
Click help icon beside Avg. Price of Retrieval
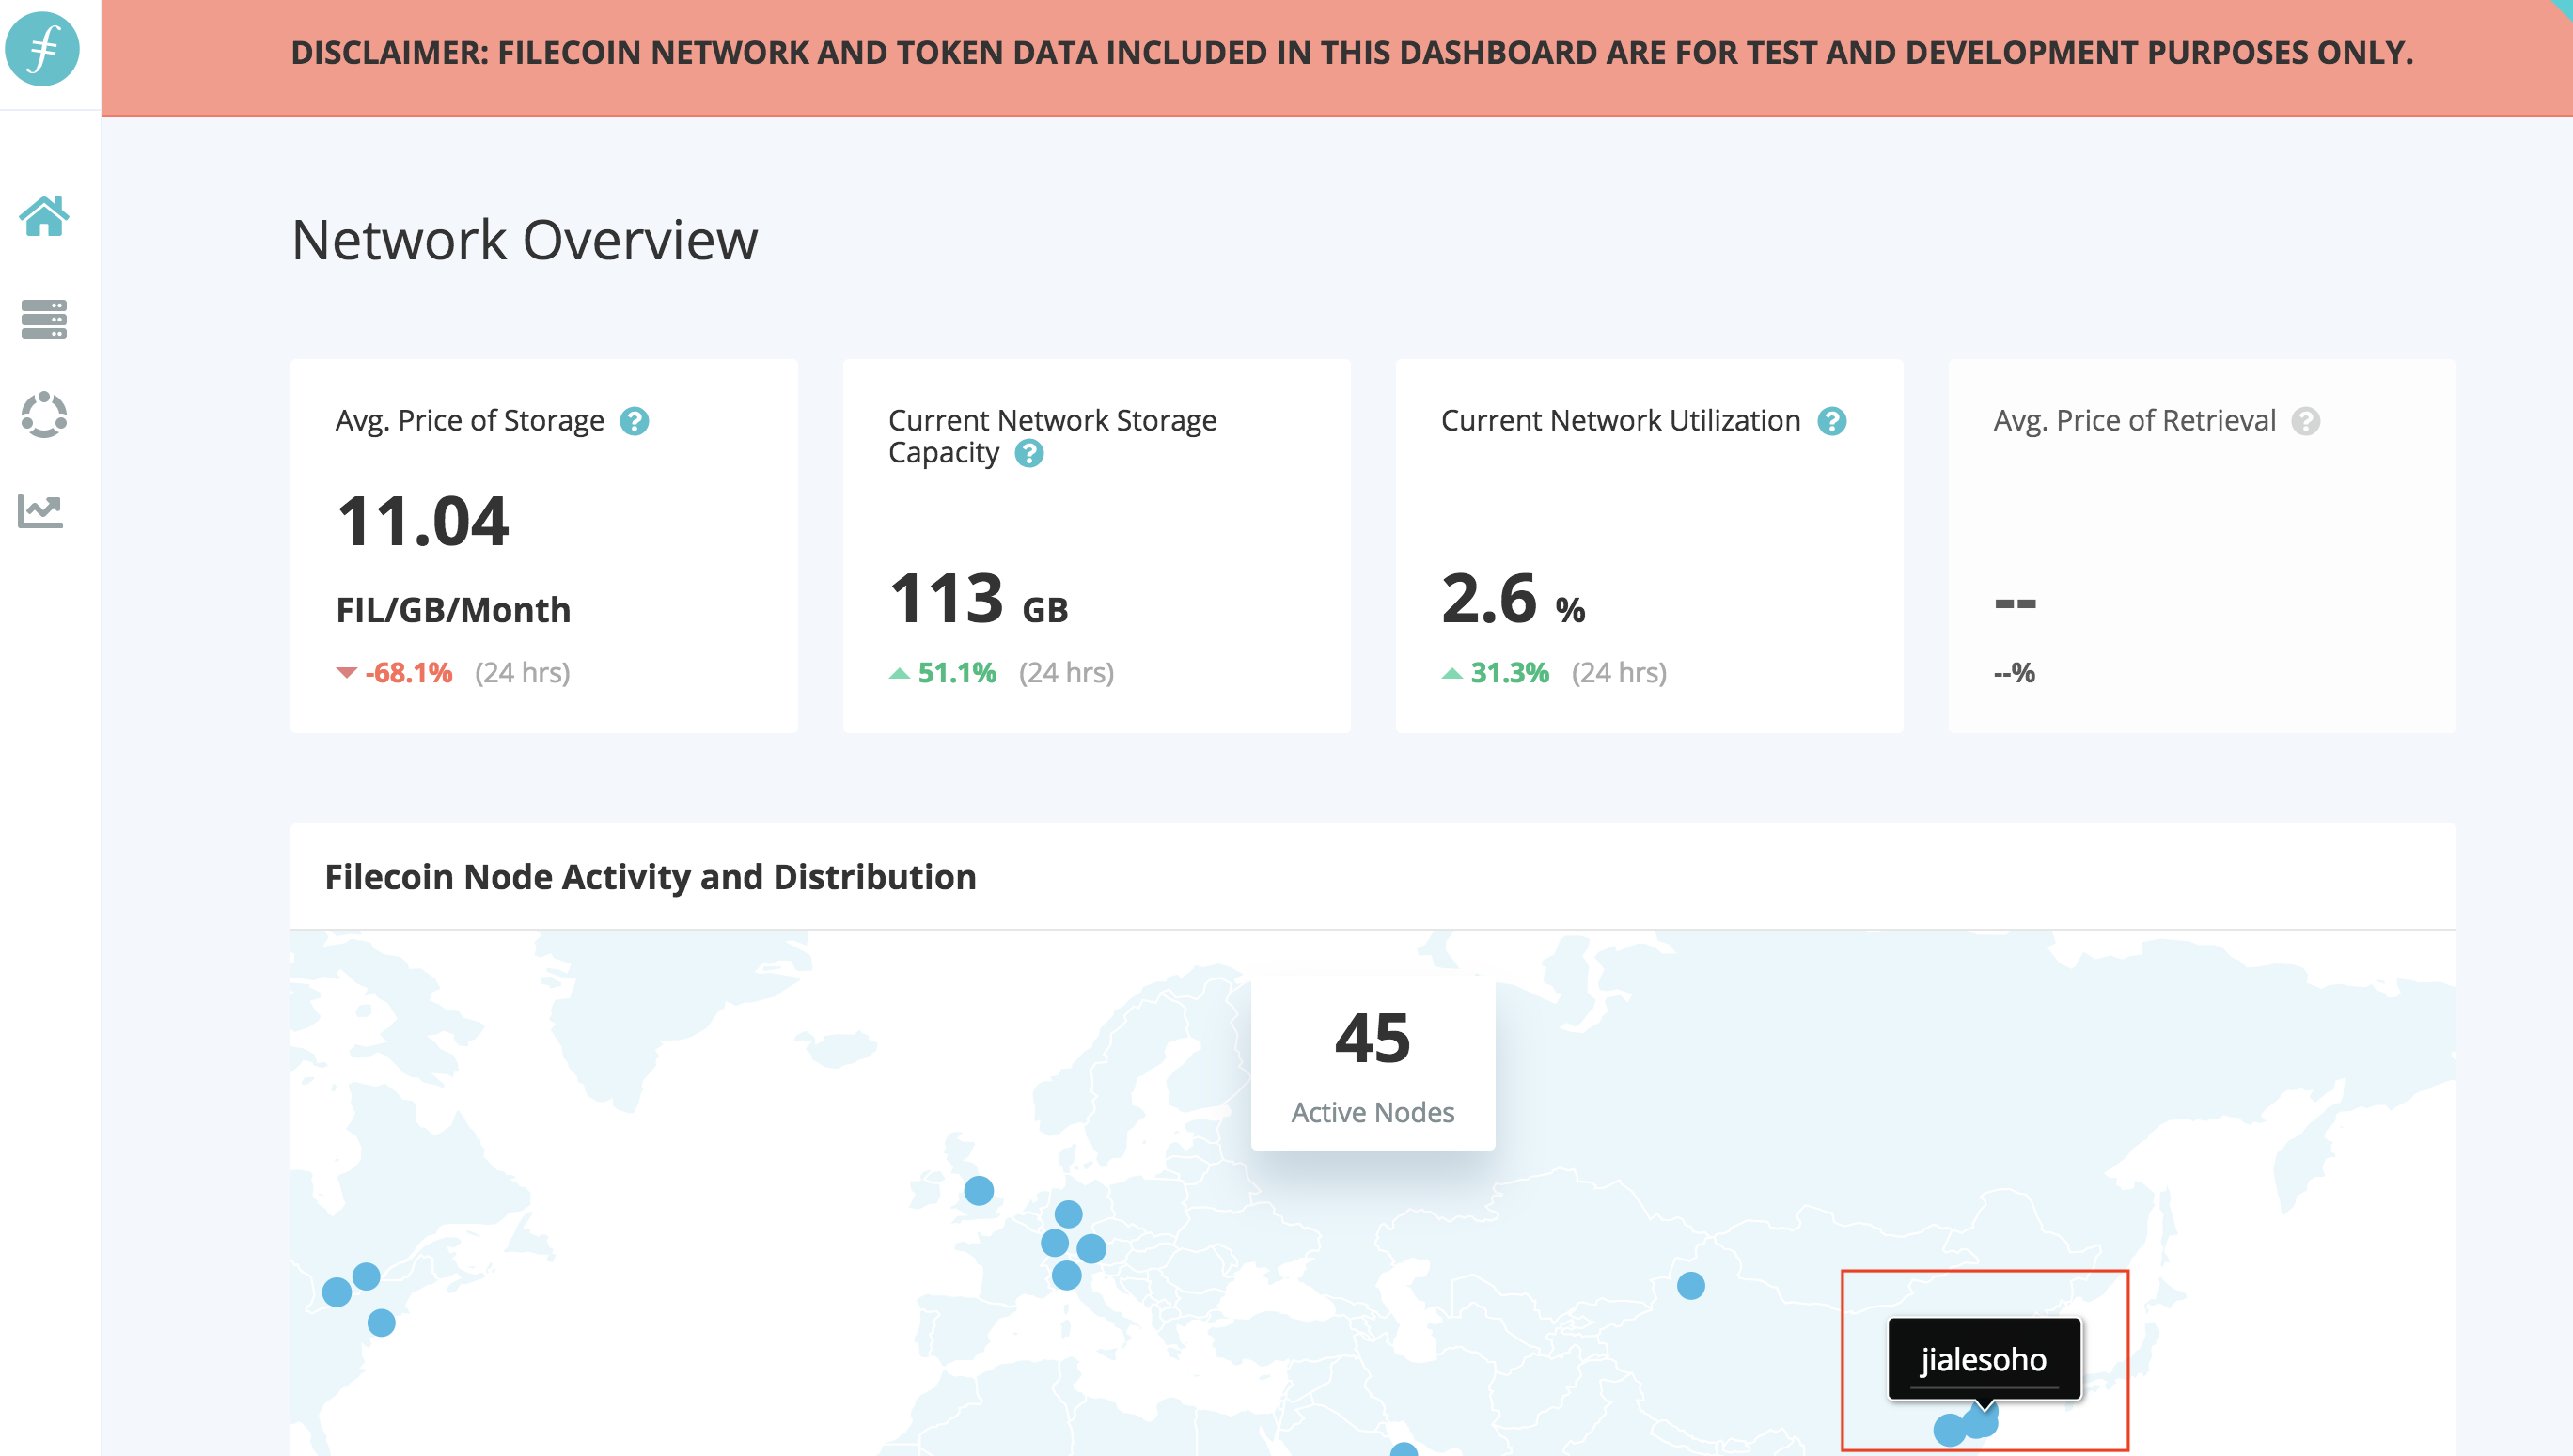pyautogui.click(x=2305, y=421)
